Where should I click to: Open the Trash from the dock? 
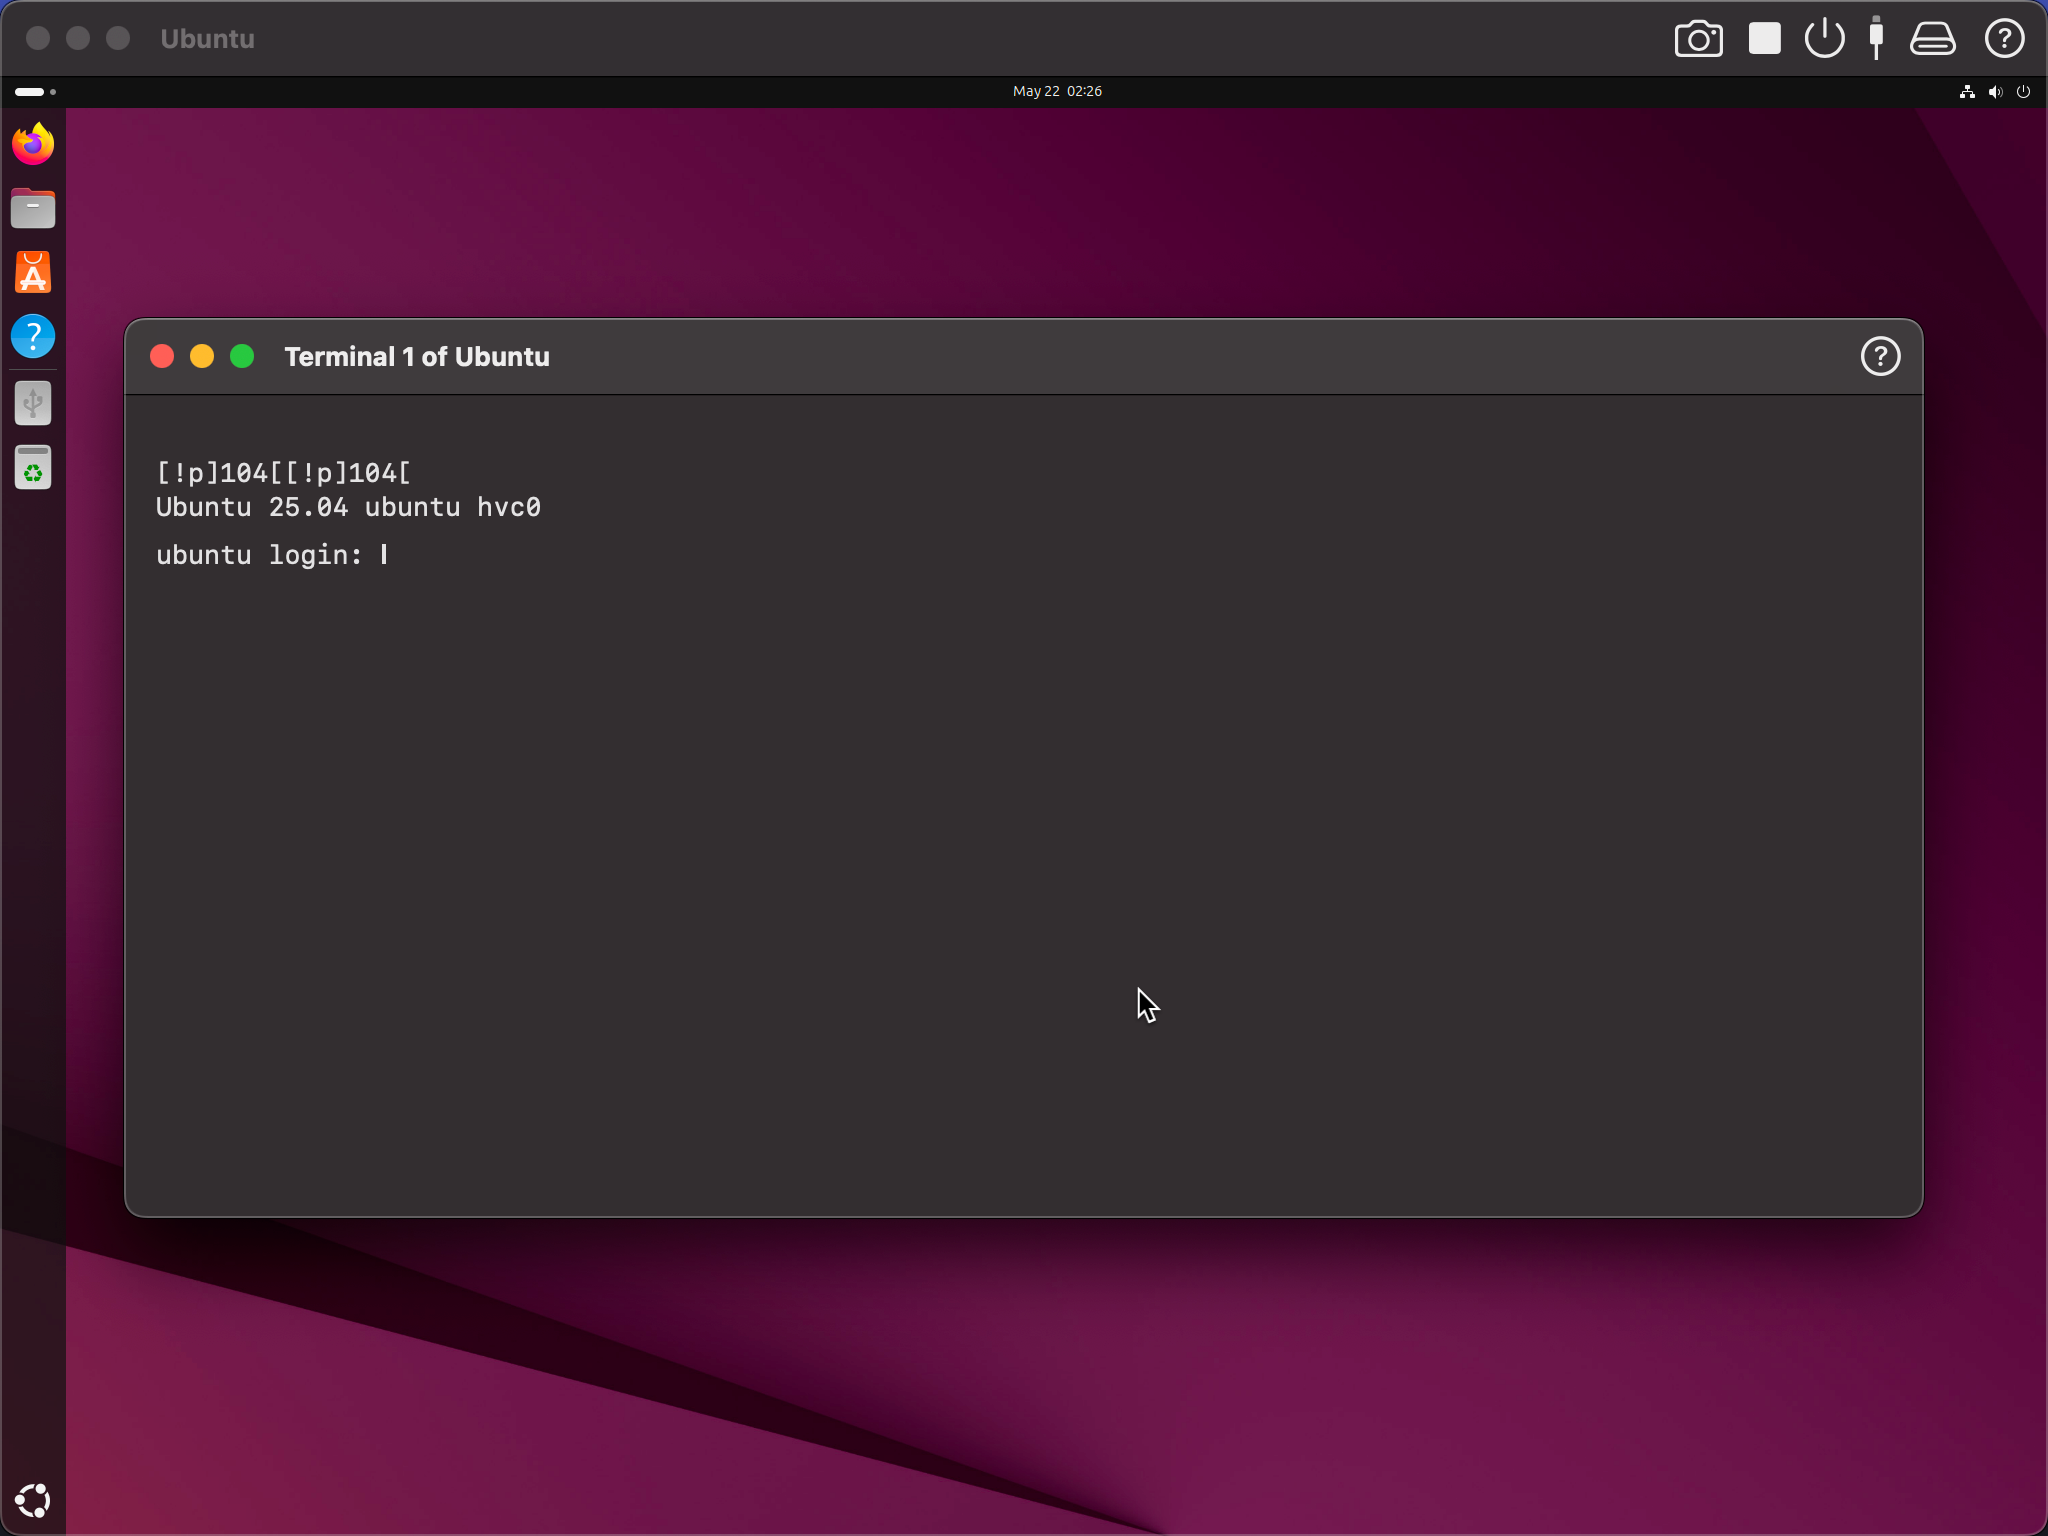coord(33,467)
